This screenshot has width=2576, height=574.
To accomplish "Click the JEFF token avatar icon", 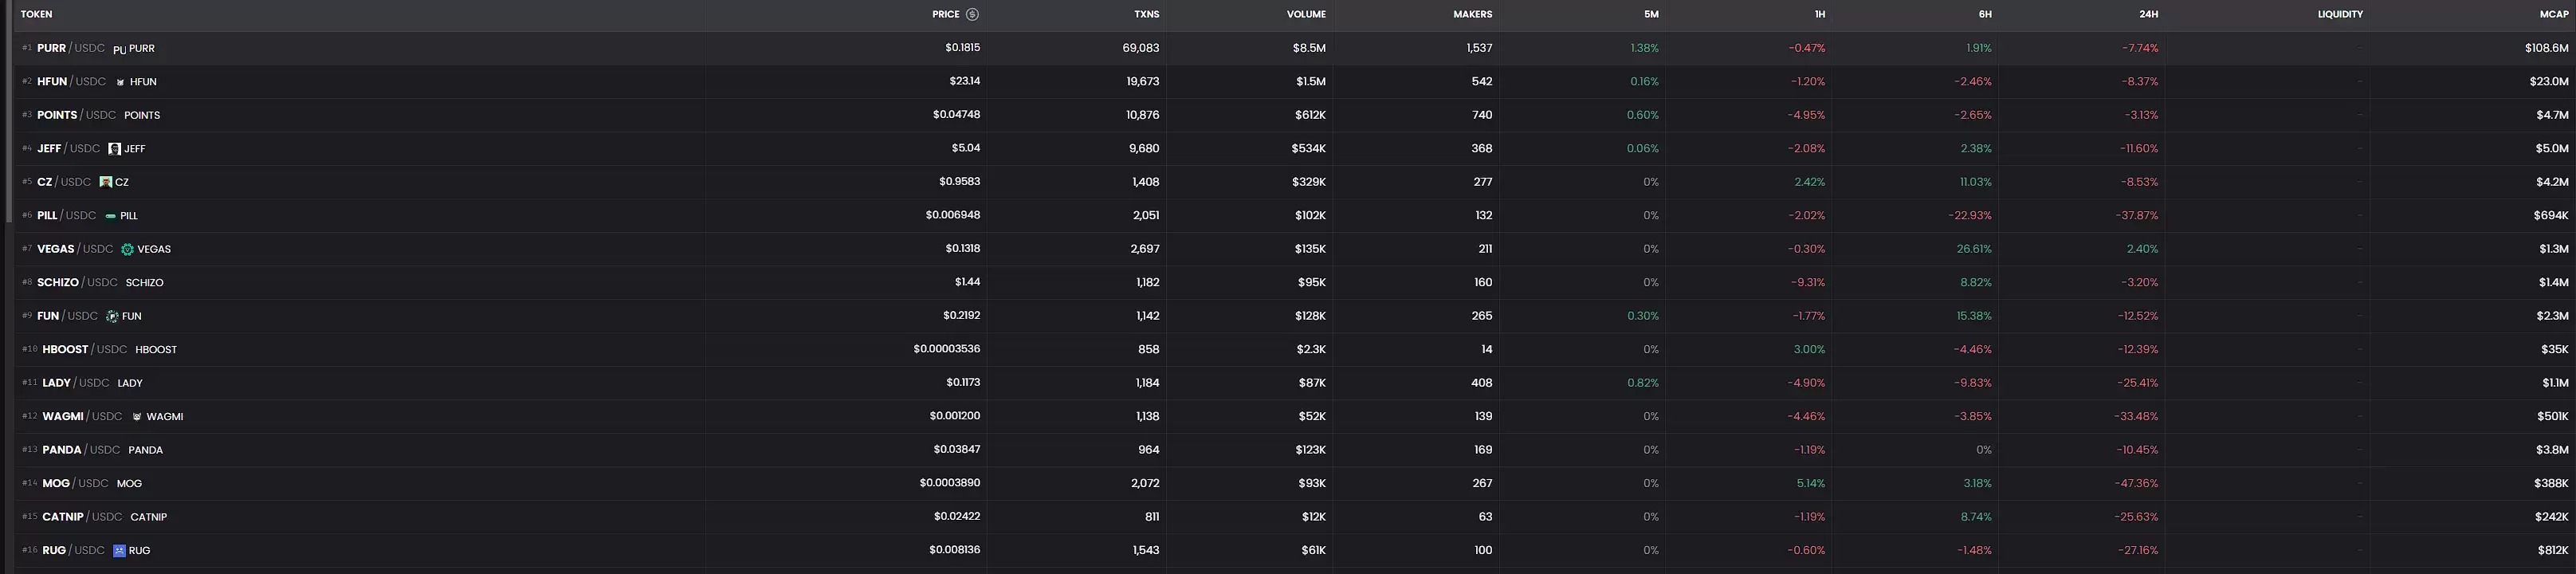I will 114,149.
